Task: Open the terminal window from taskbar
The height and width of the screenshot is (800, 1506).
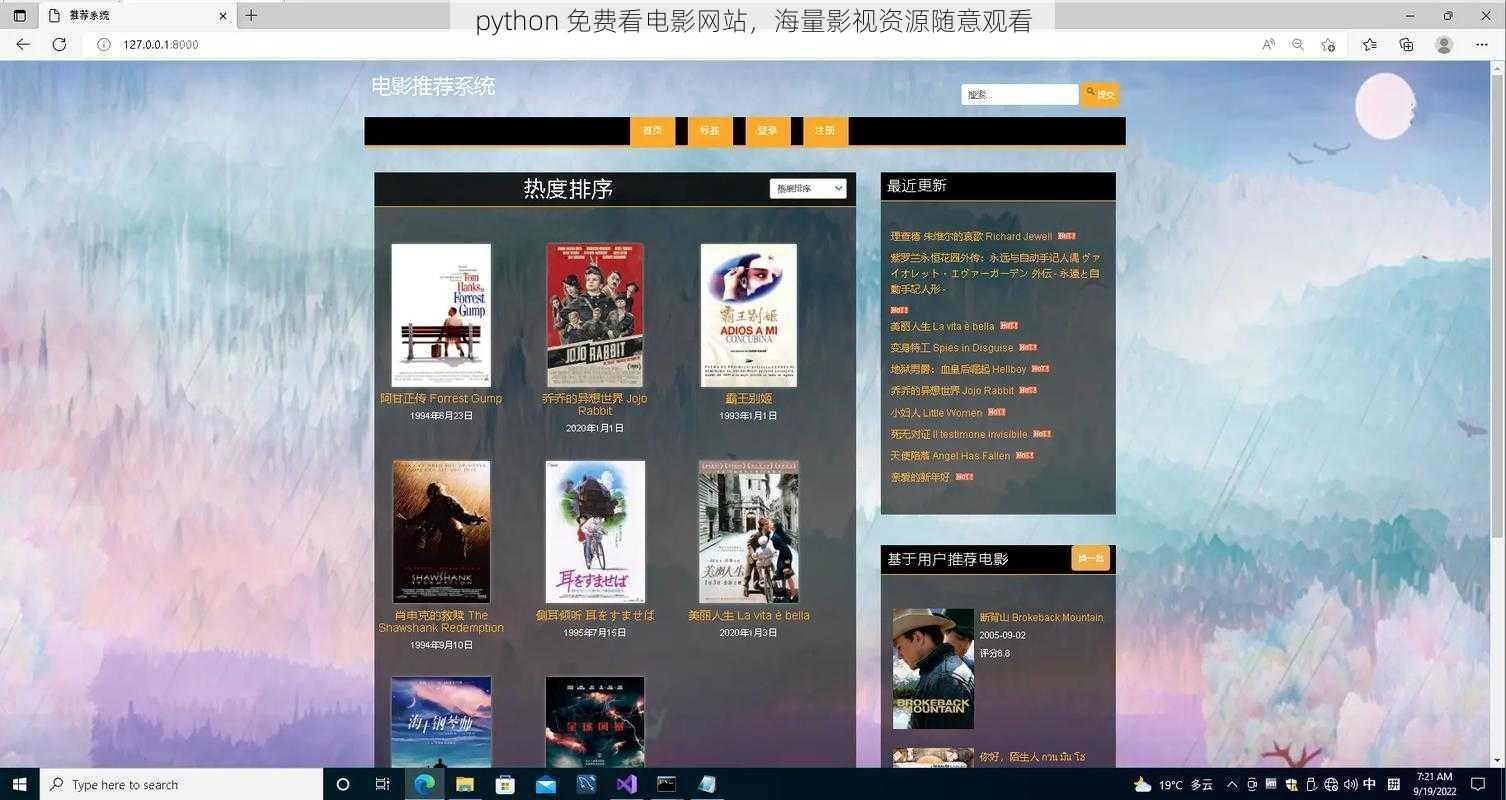Action: point(667,784)
